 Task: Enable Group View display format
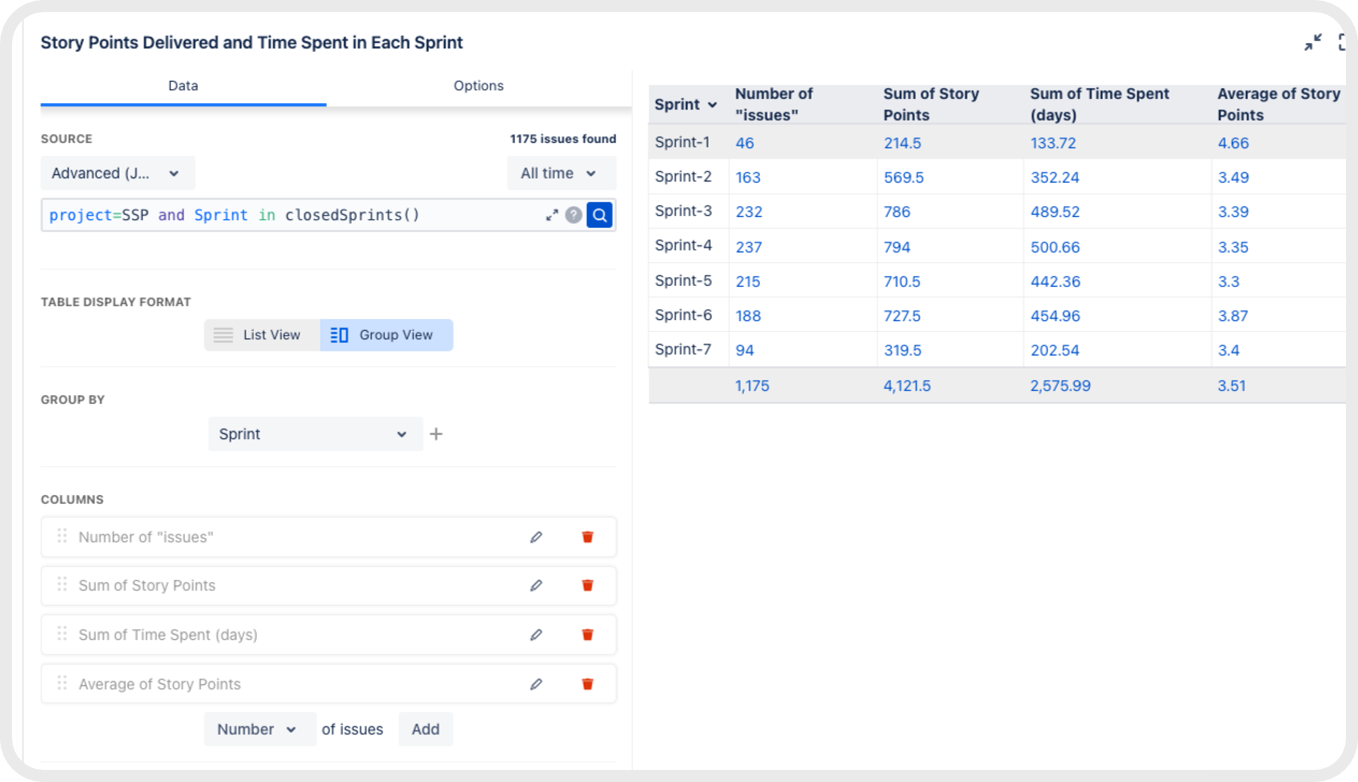click(x=386, y=335)
